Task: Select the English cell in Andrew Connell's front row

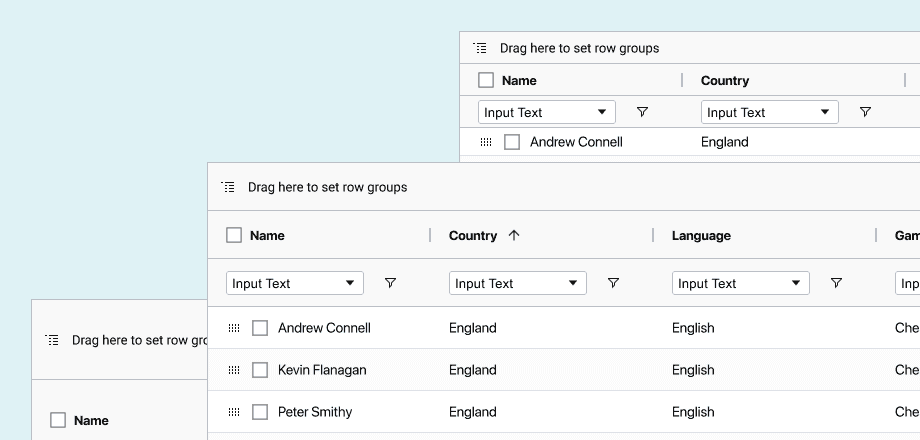Action: pyautogui.click(x=693, y=328)
